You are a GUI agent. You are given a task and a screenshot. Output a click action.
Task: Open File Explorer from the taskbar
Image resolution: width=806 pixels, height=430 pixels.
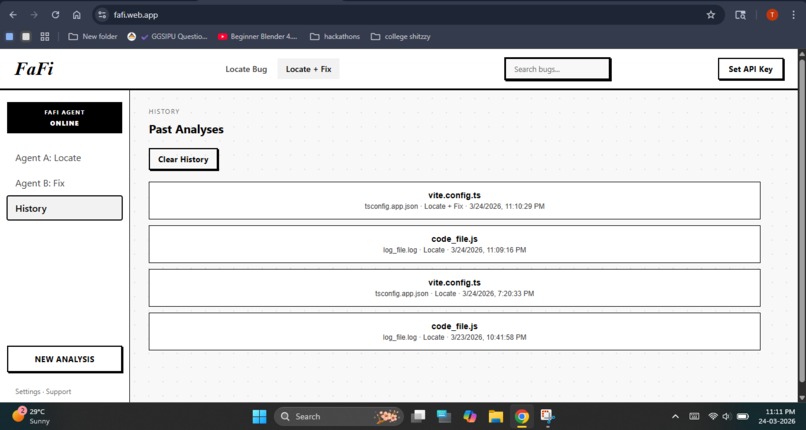tap(496, 416)
